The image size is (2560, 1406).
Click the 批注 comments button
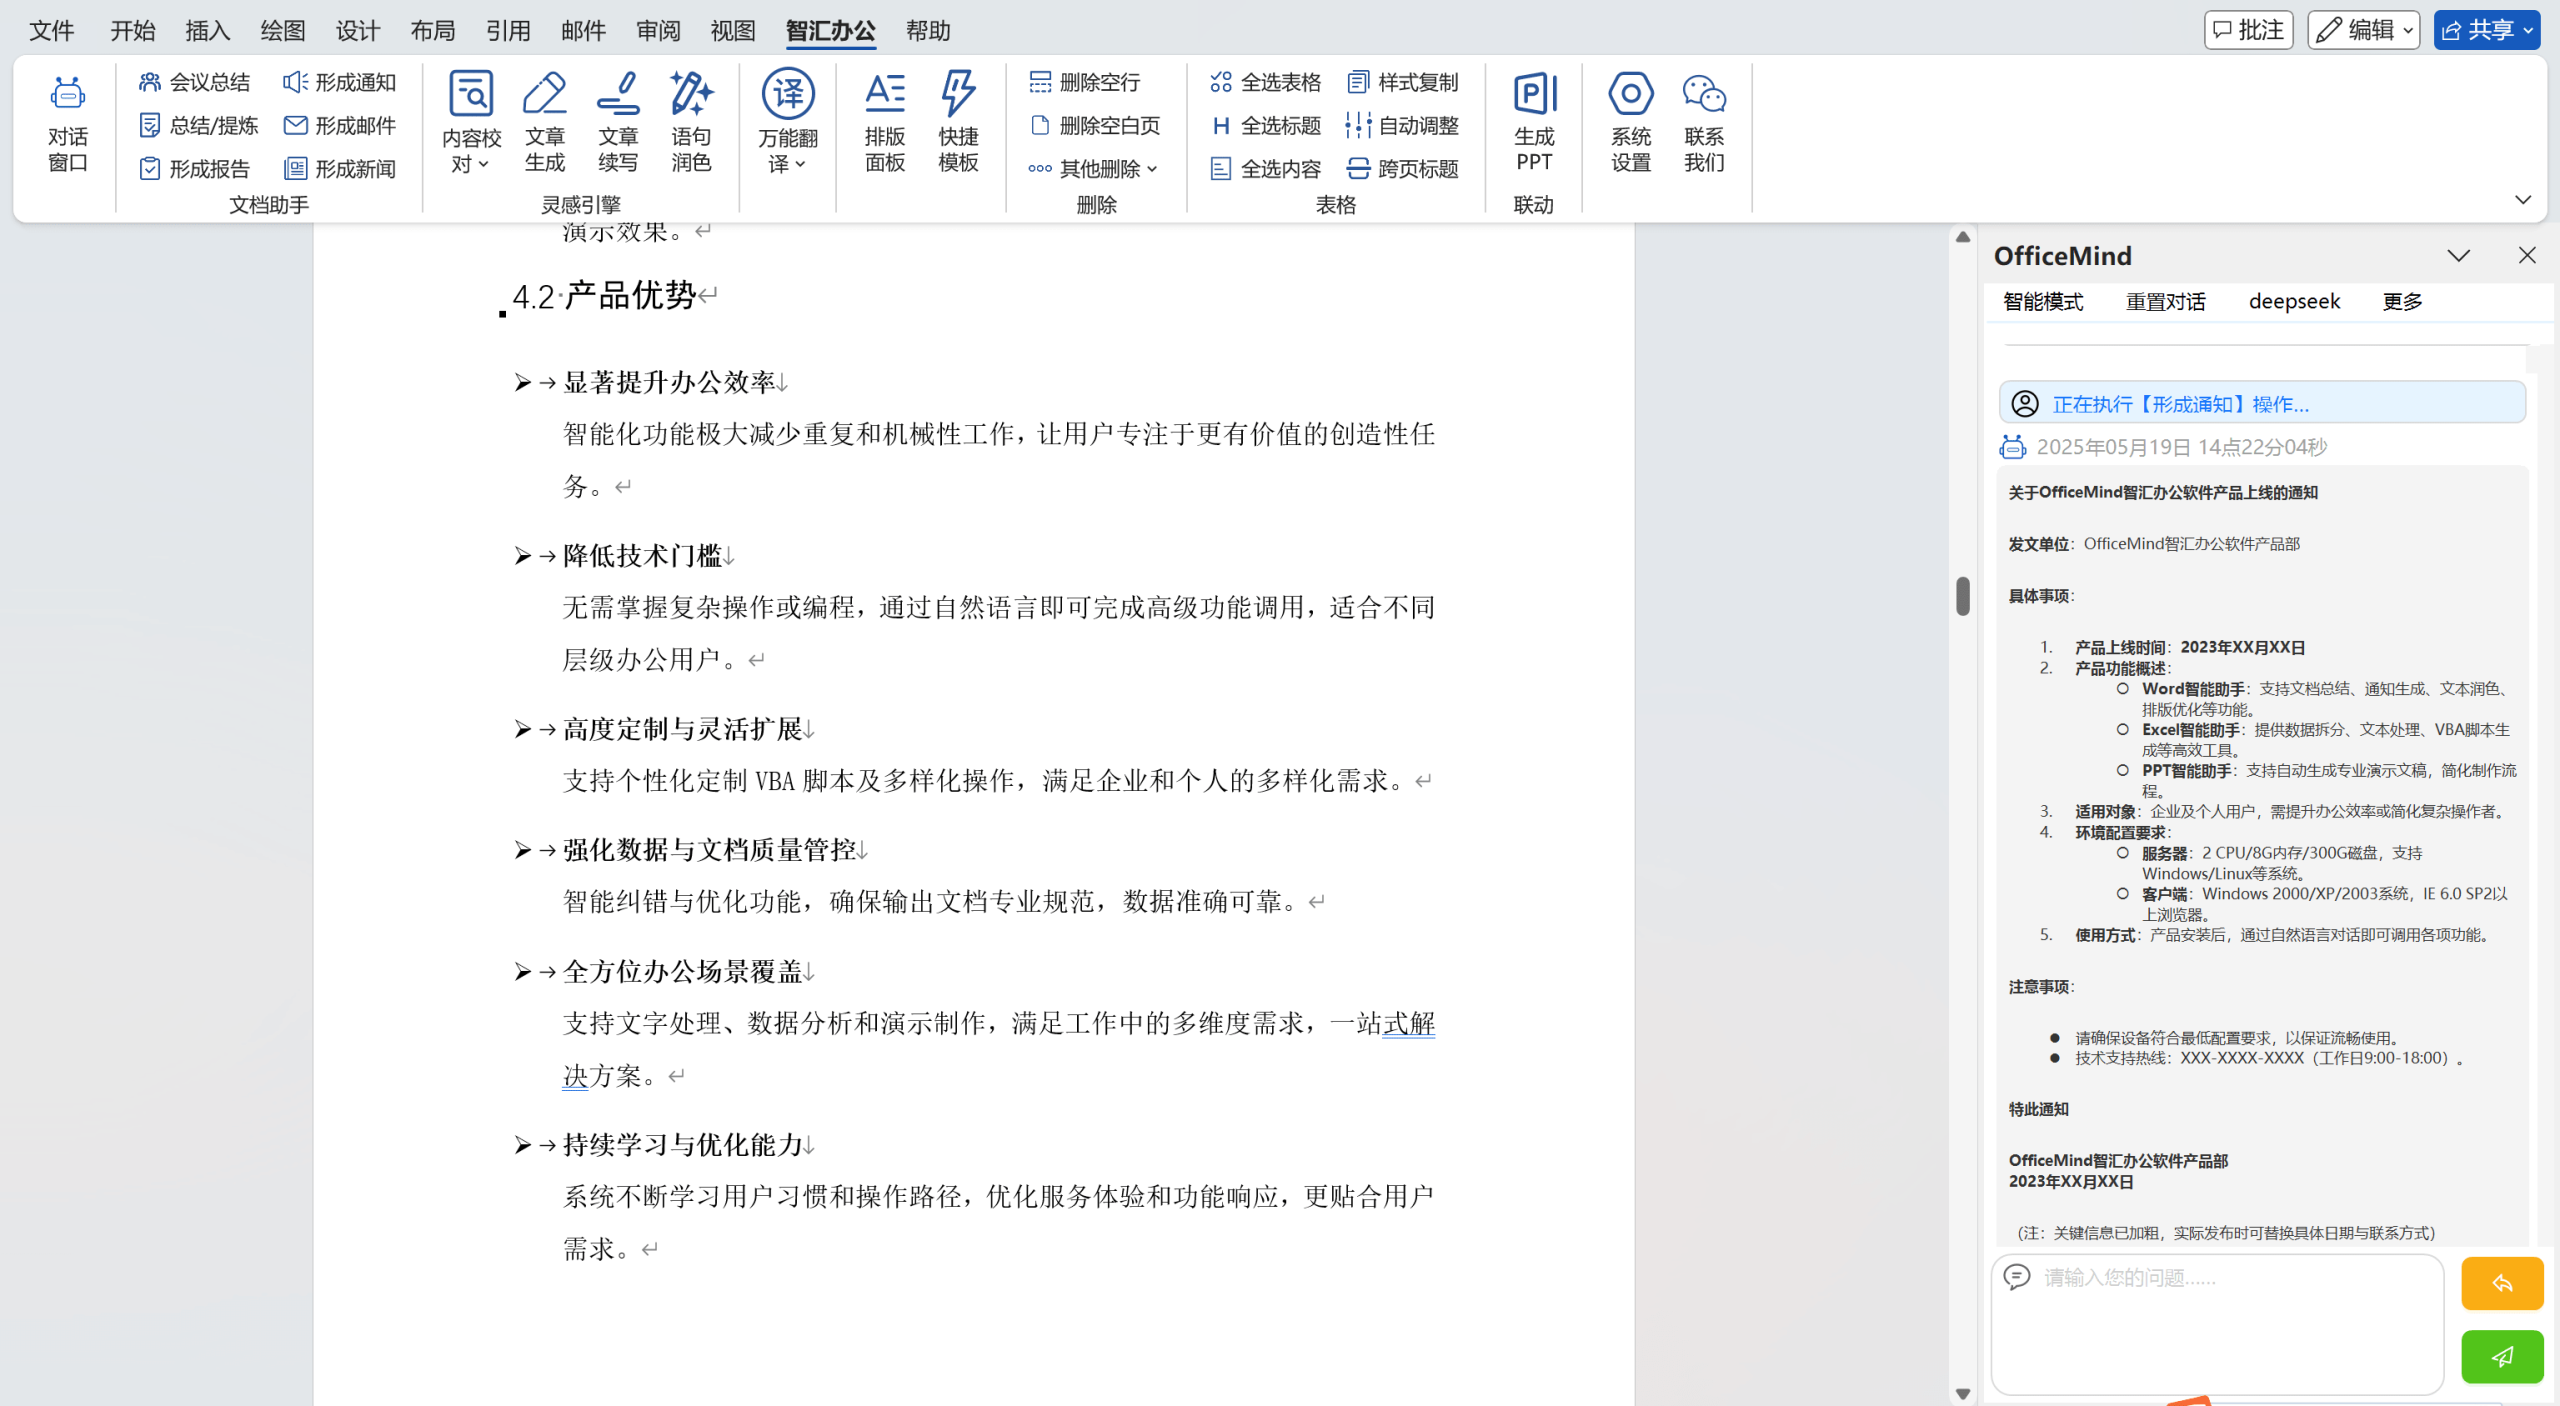[2248, 30]
